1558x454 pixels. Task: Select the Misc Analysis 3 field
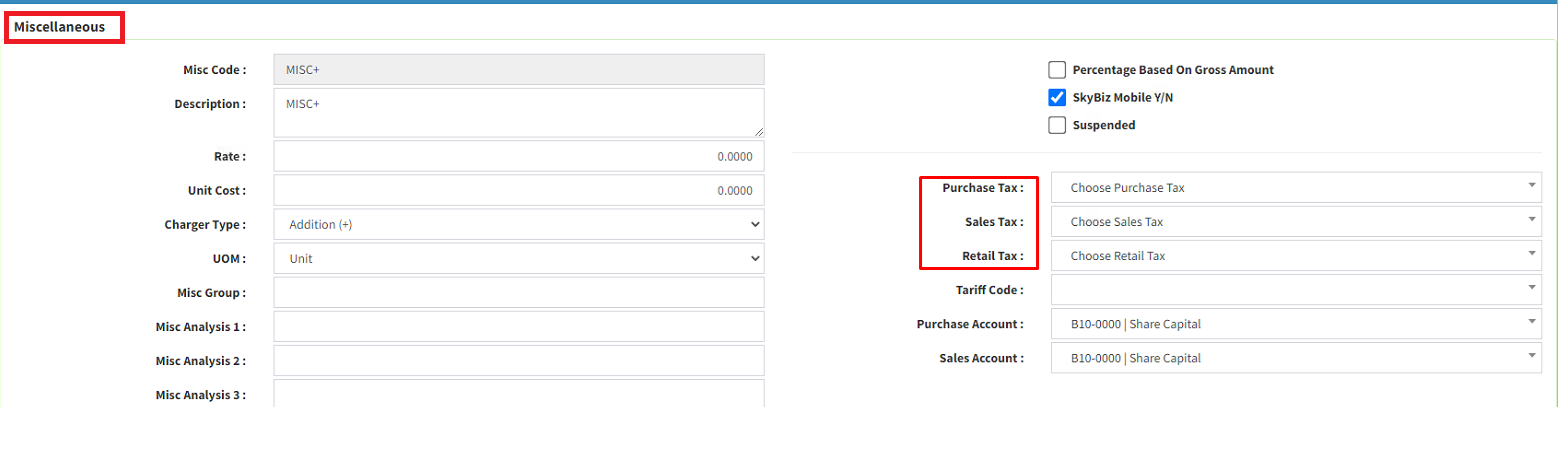tap(518, 393)
